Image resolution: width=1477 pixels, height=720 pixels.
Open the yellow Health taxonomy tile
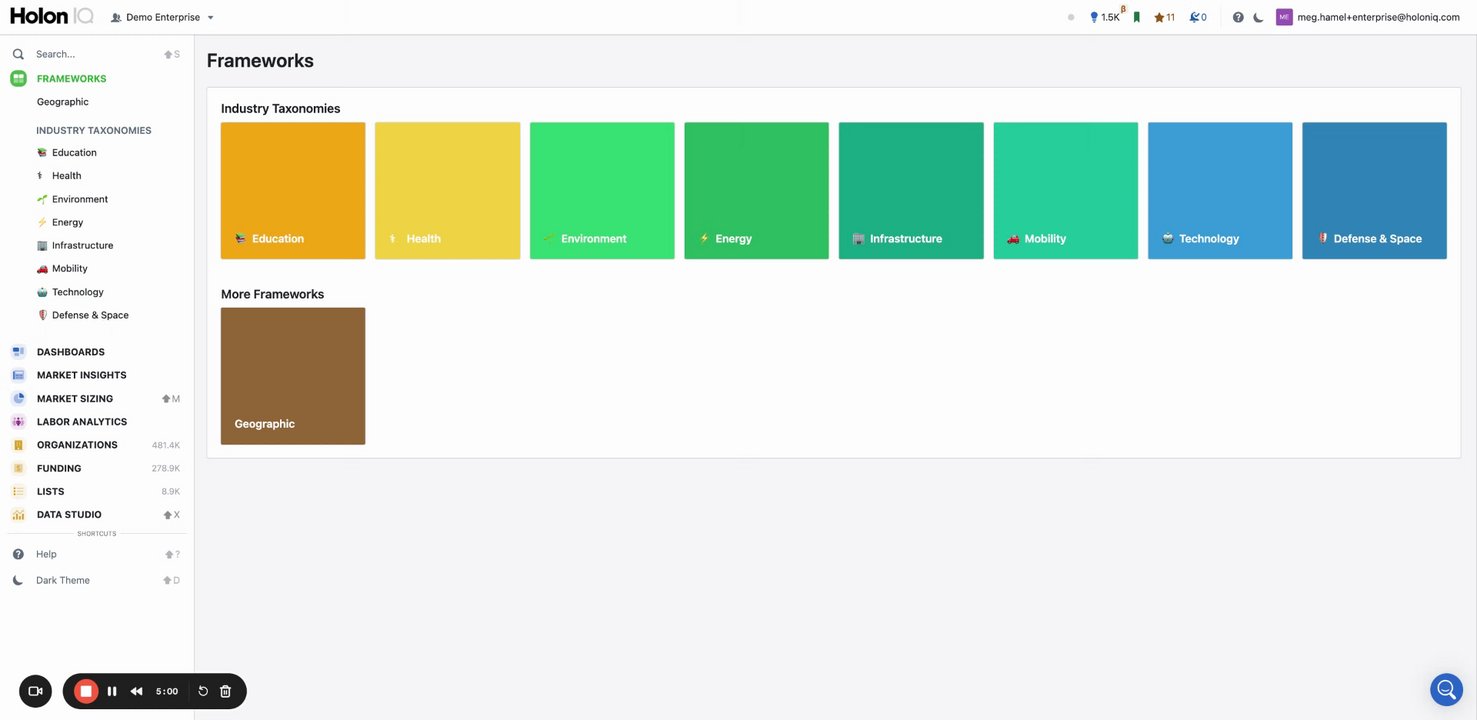tap(447, 191)
